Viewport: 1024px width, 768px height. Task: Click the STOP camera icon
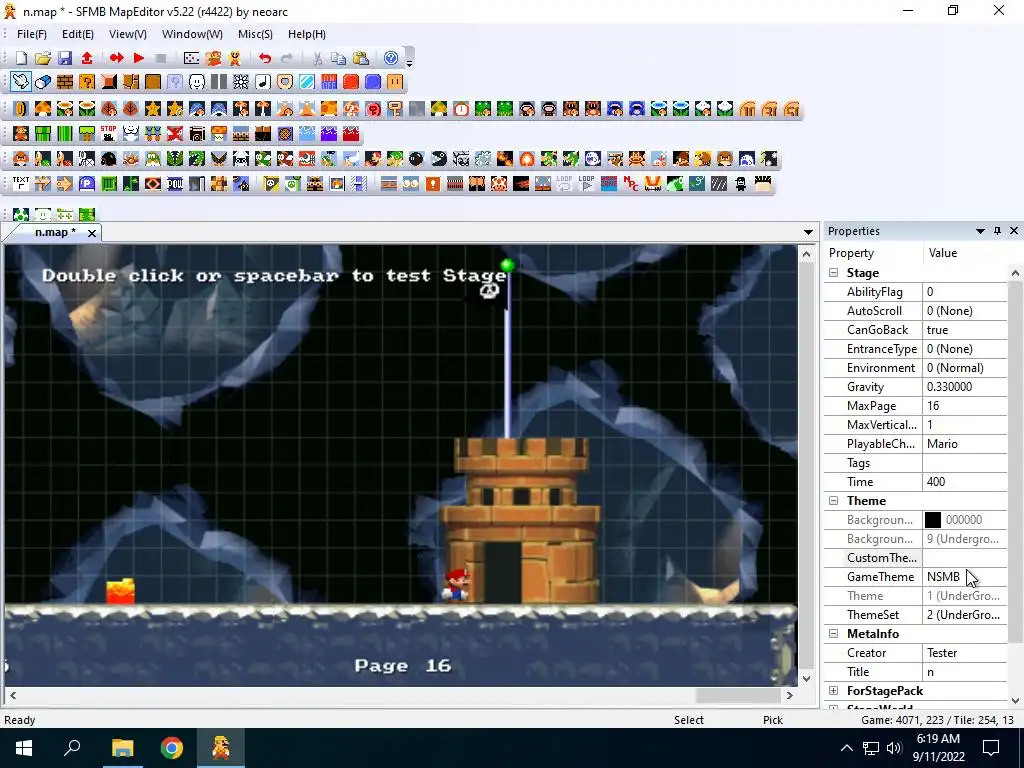pos(109,134)
